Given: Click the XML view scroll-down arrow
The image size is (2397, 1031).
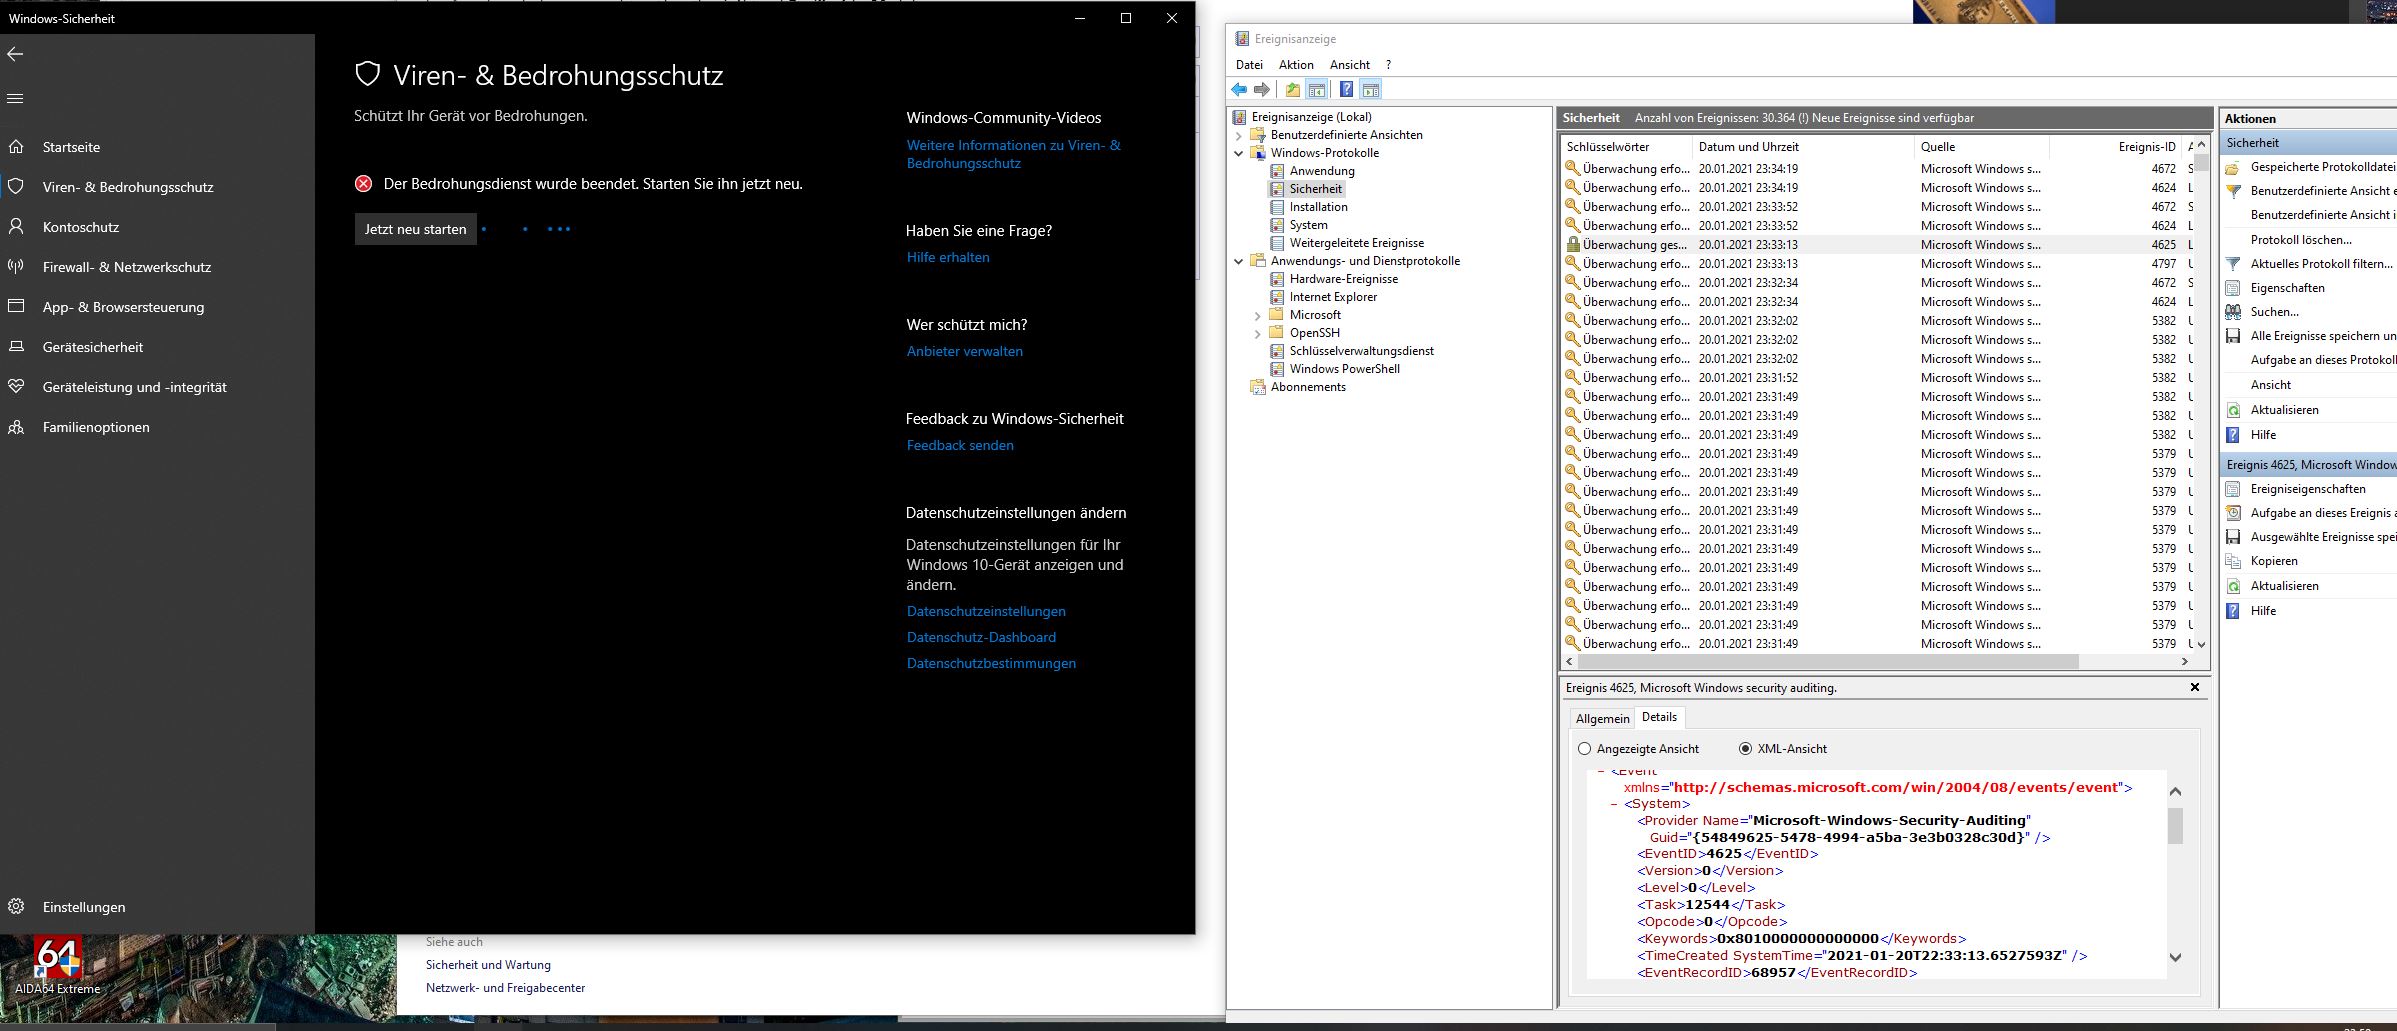Looking at the screenshot, I should [2175, 957].
